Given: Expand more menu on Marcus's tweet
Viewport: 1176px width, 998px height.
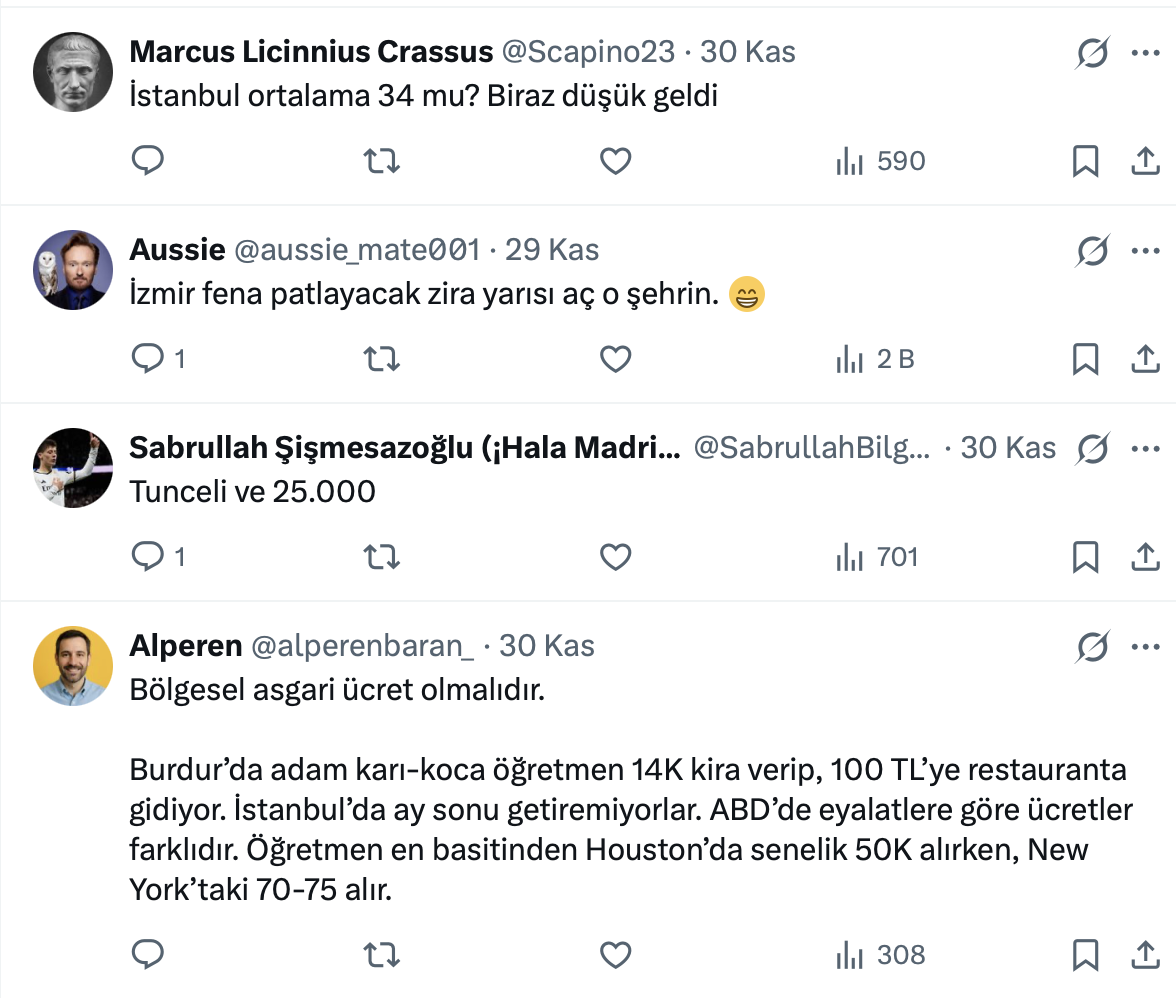Looking at the screenshot, I should [1145, 52].
